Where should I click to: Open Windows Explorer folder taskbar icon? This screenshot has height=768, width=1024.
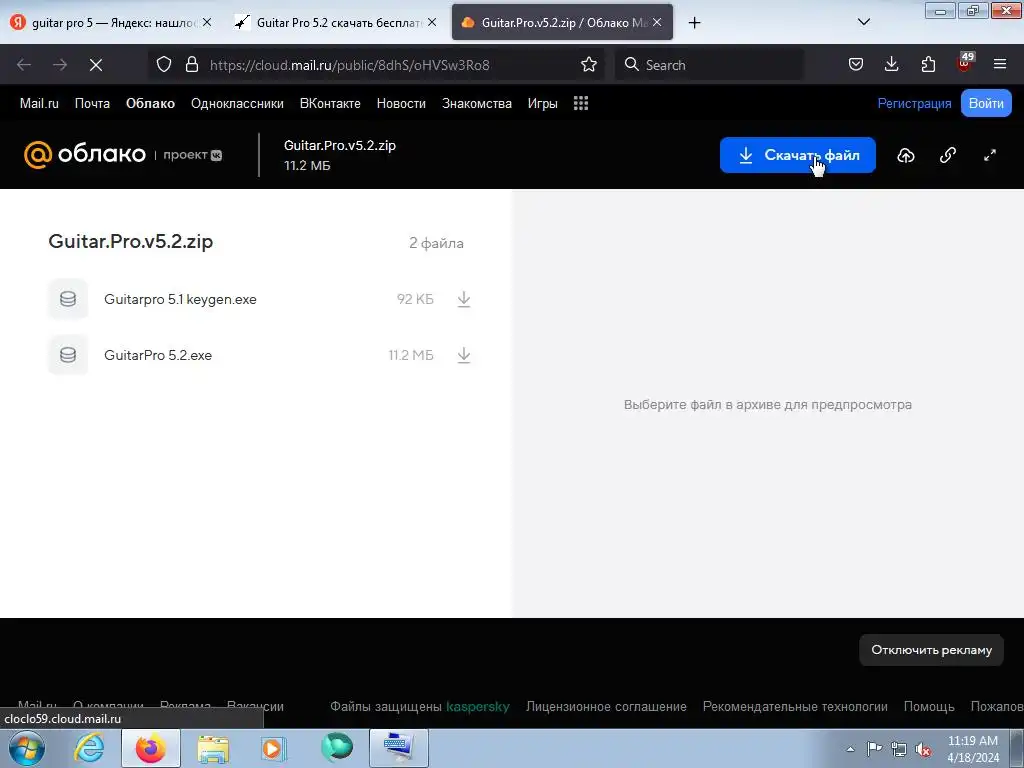click(213, 748)
